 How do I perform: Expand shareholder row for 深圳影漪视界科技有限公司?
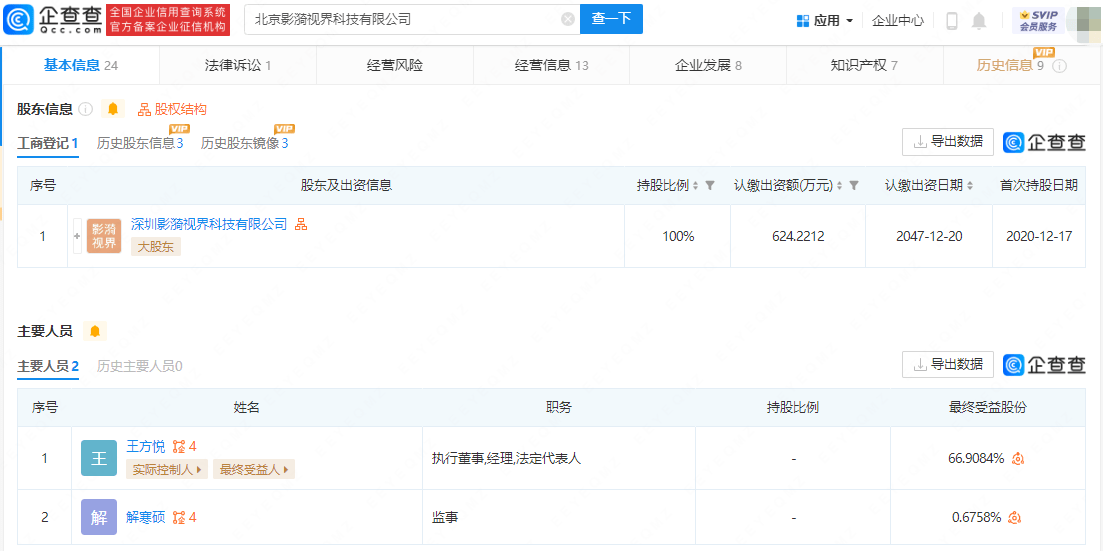(x=77, y=236)
